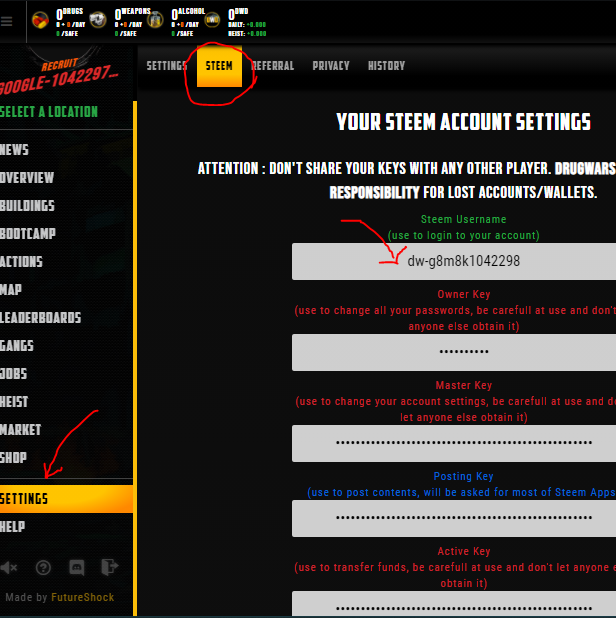The height and width of the screenshot is (618, 616).
Task: Focus the Master Key password field
Action: coord(454,443)
